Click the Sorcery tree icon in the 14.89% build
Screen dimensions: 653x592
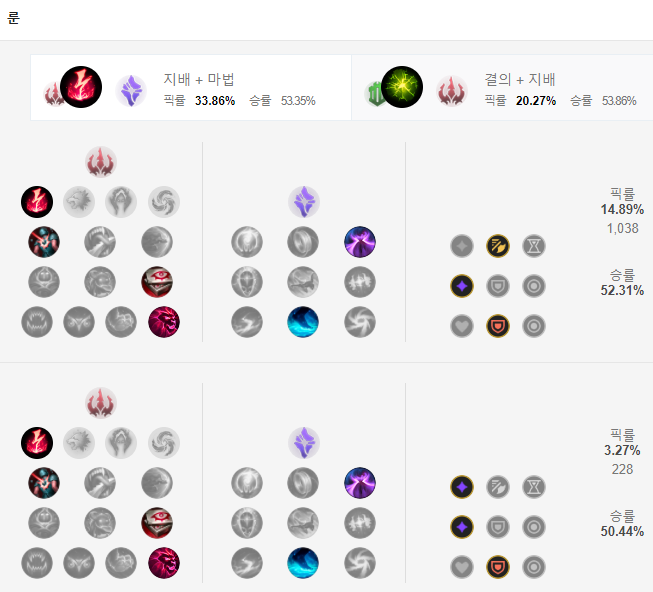point(304,202)
